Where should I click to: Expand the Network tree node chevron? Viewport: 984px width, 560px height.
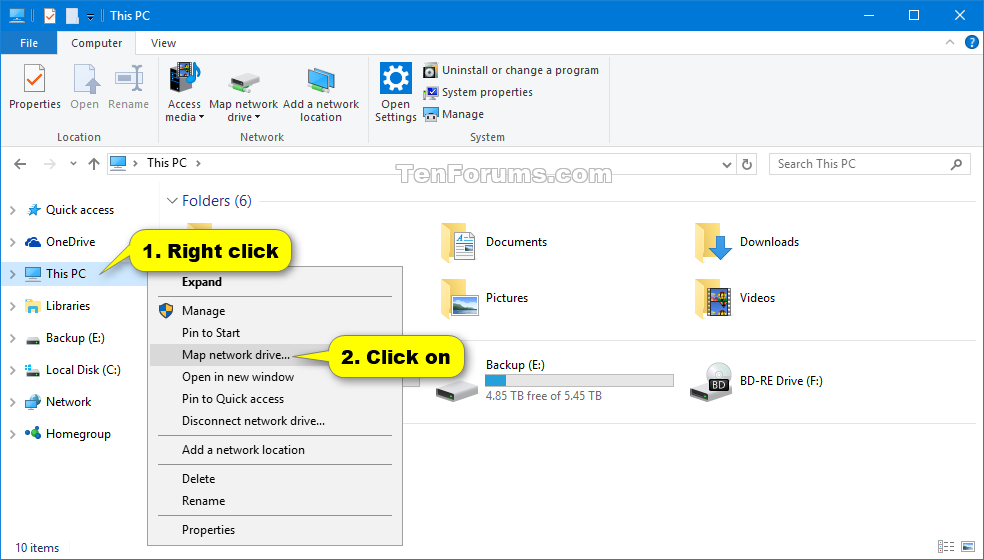(x=13, y=402)
